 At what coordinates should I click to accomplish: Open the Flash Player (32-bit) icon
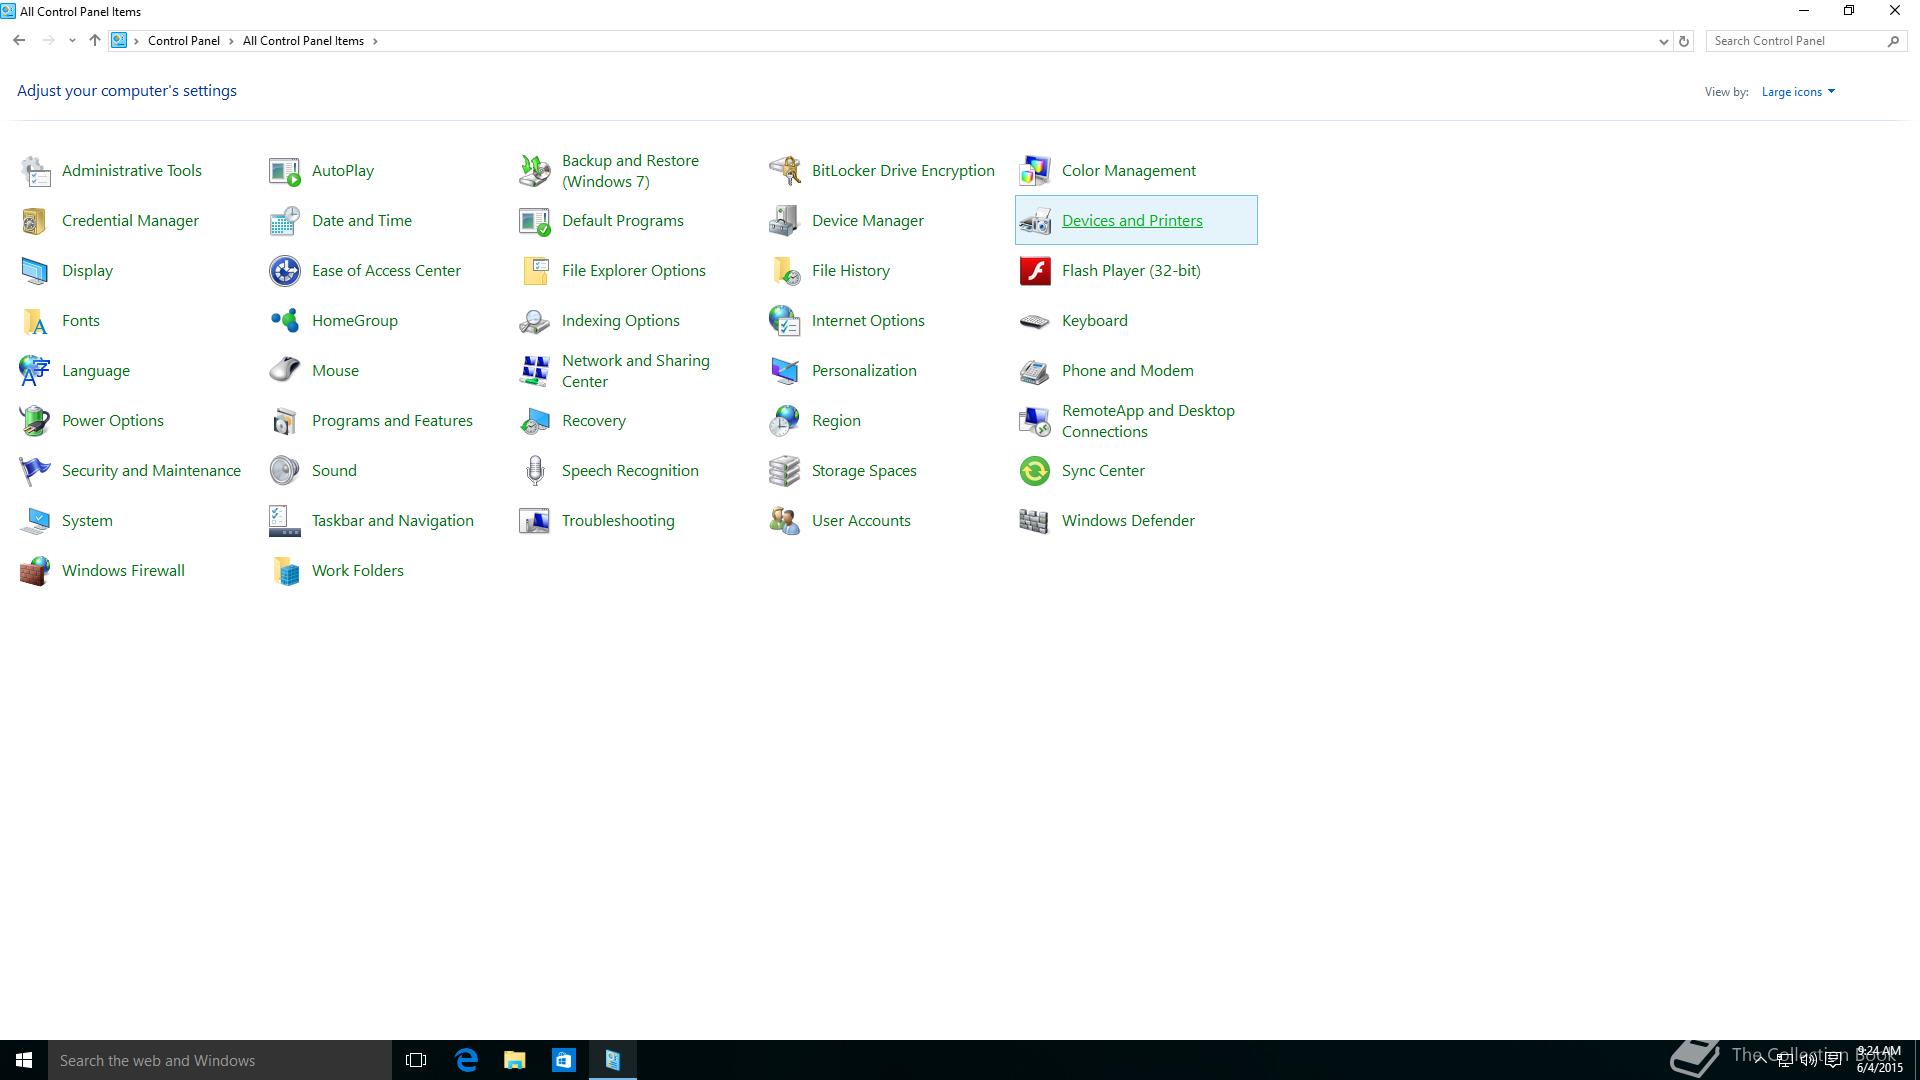tap(1035, 271)
